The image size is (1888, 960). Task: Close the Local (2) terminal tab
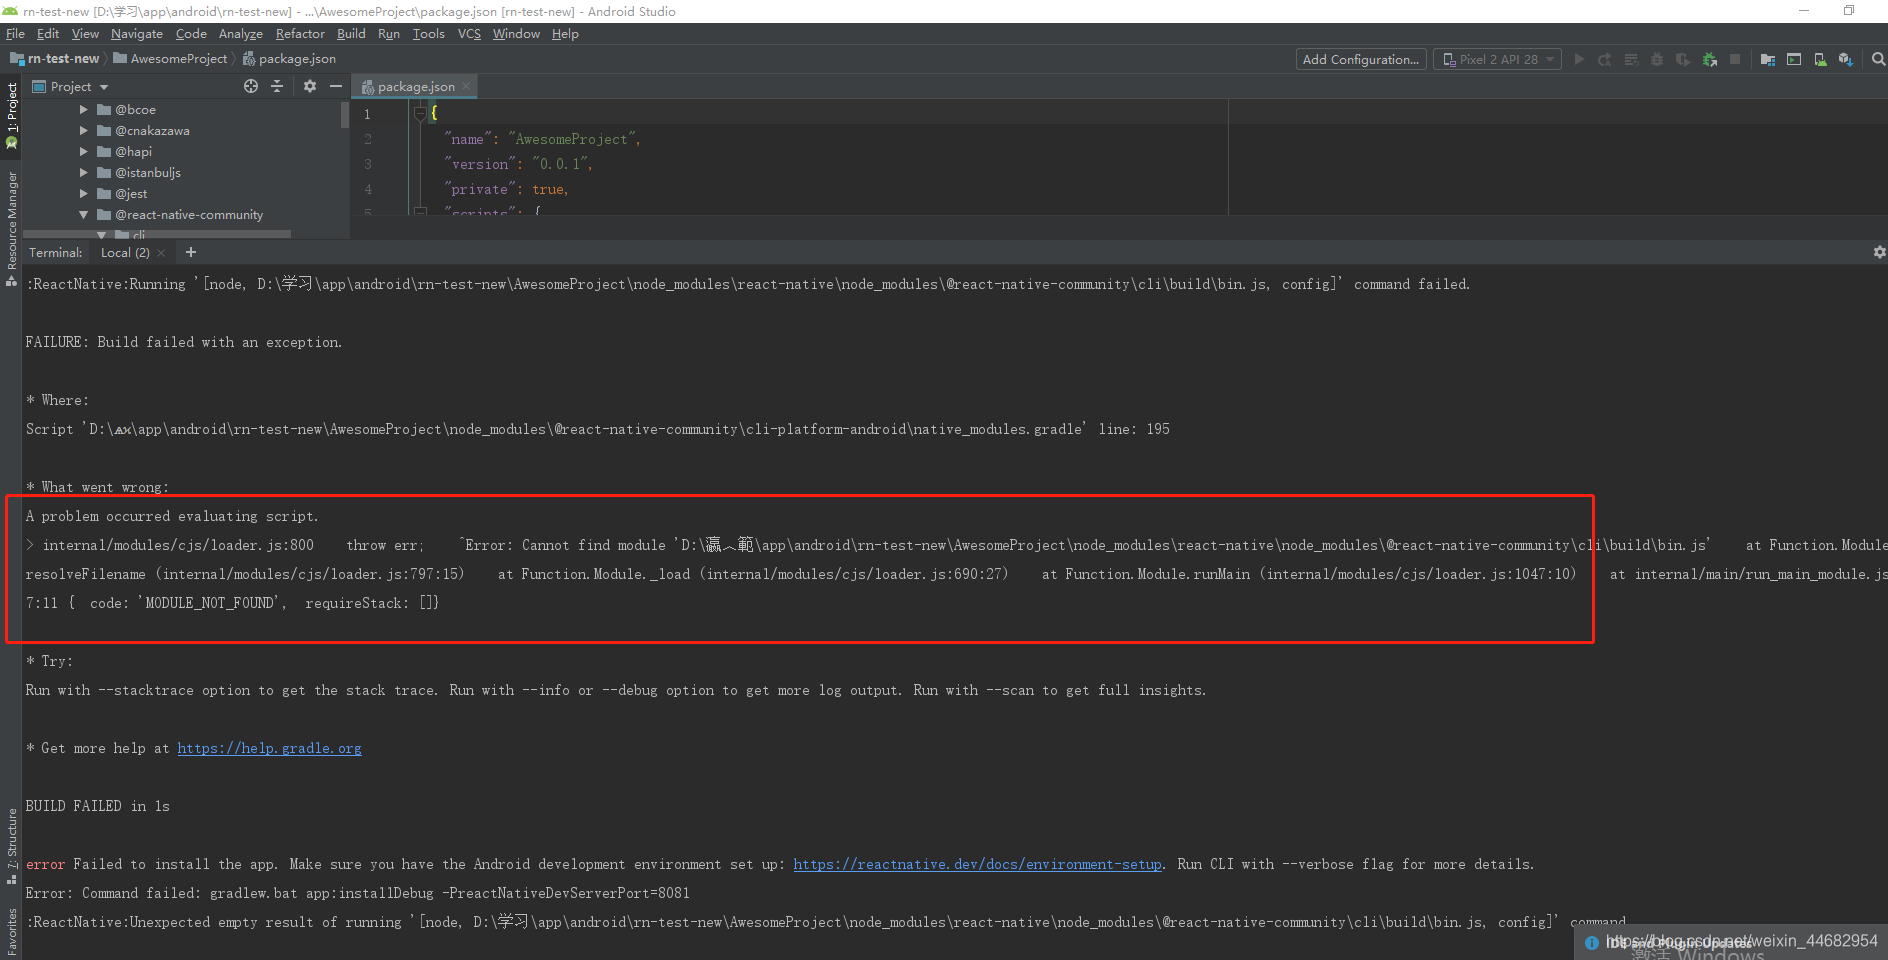click(161, 253)
